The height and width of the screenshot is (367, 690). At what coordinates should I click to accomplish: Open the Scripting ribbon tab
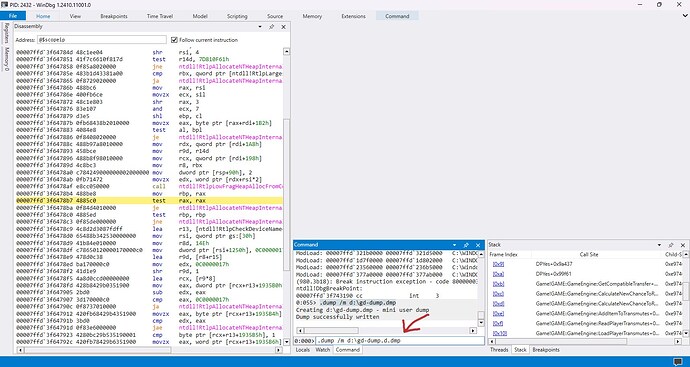[237, 16]
